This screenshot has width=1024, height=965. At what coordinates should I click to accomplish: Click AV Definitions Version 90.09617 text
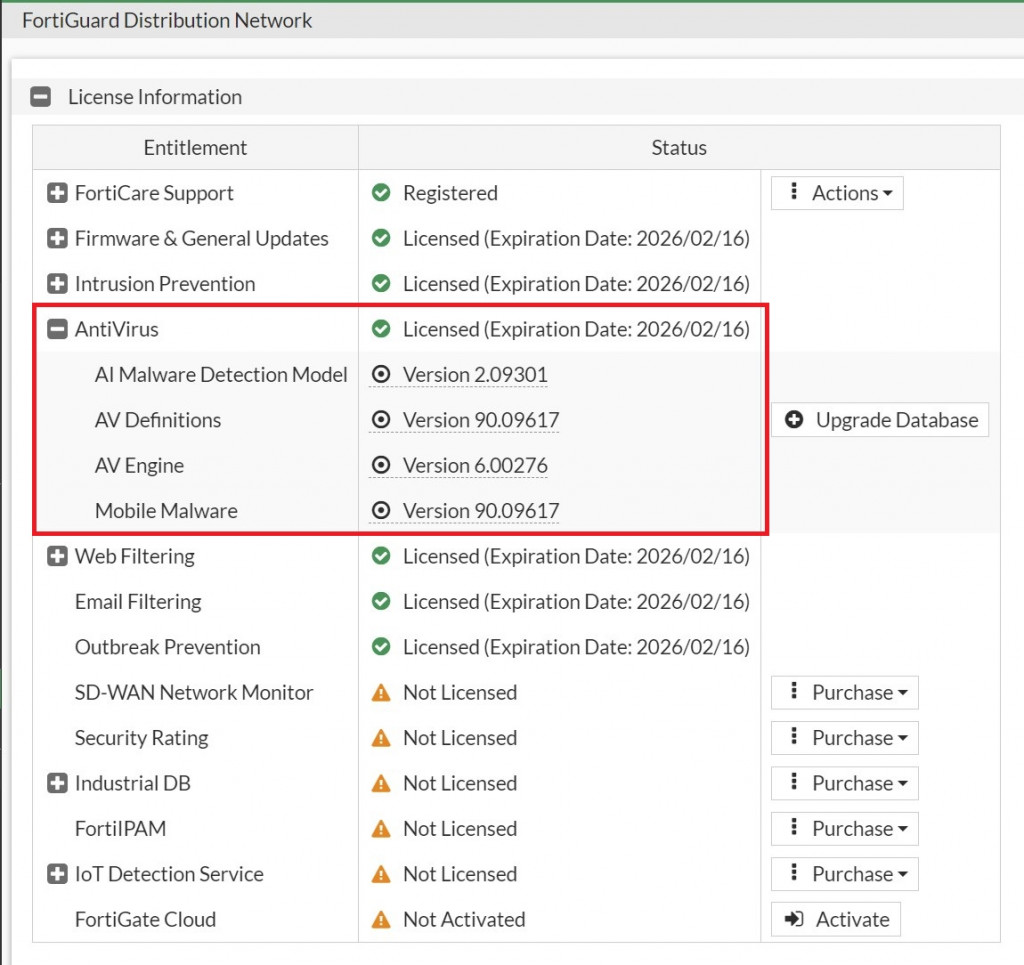pyautogui.click(x=481, y=420)
